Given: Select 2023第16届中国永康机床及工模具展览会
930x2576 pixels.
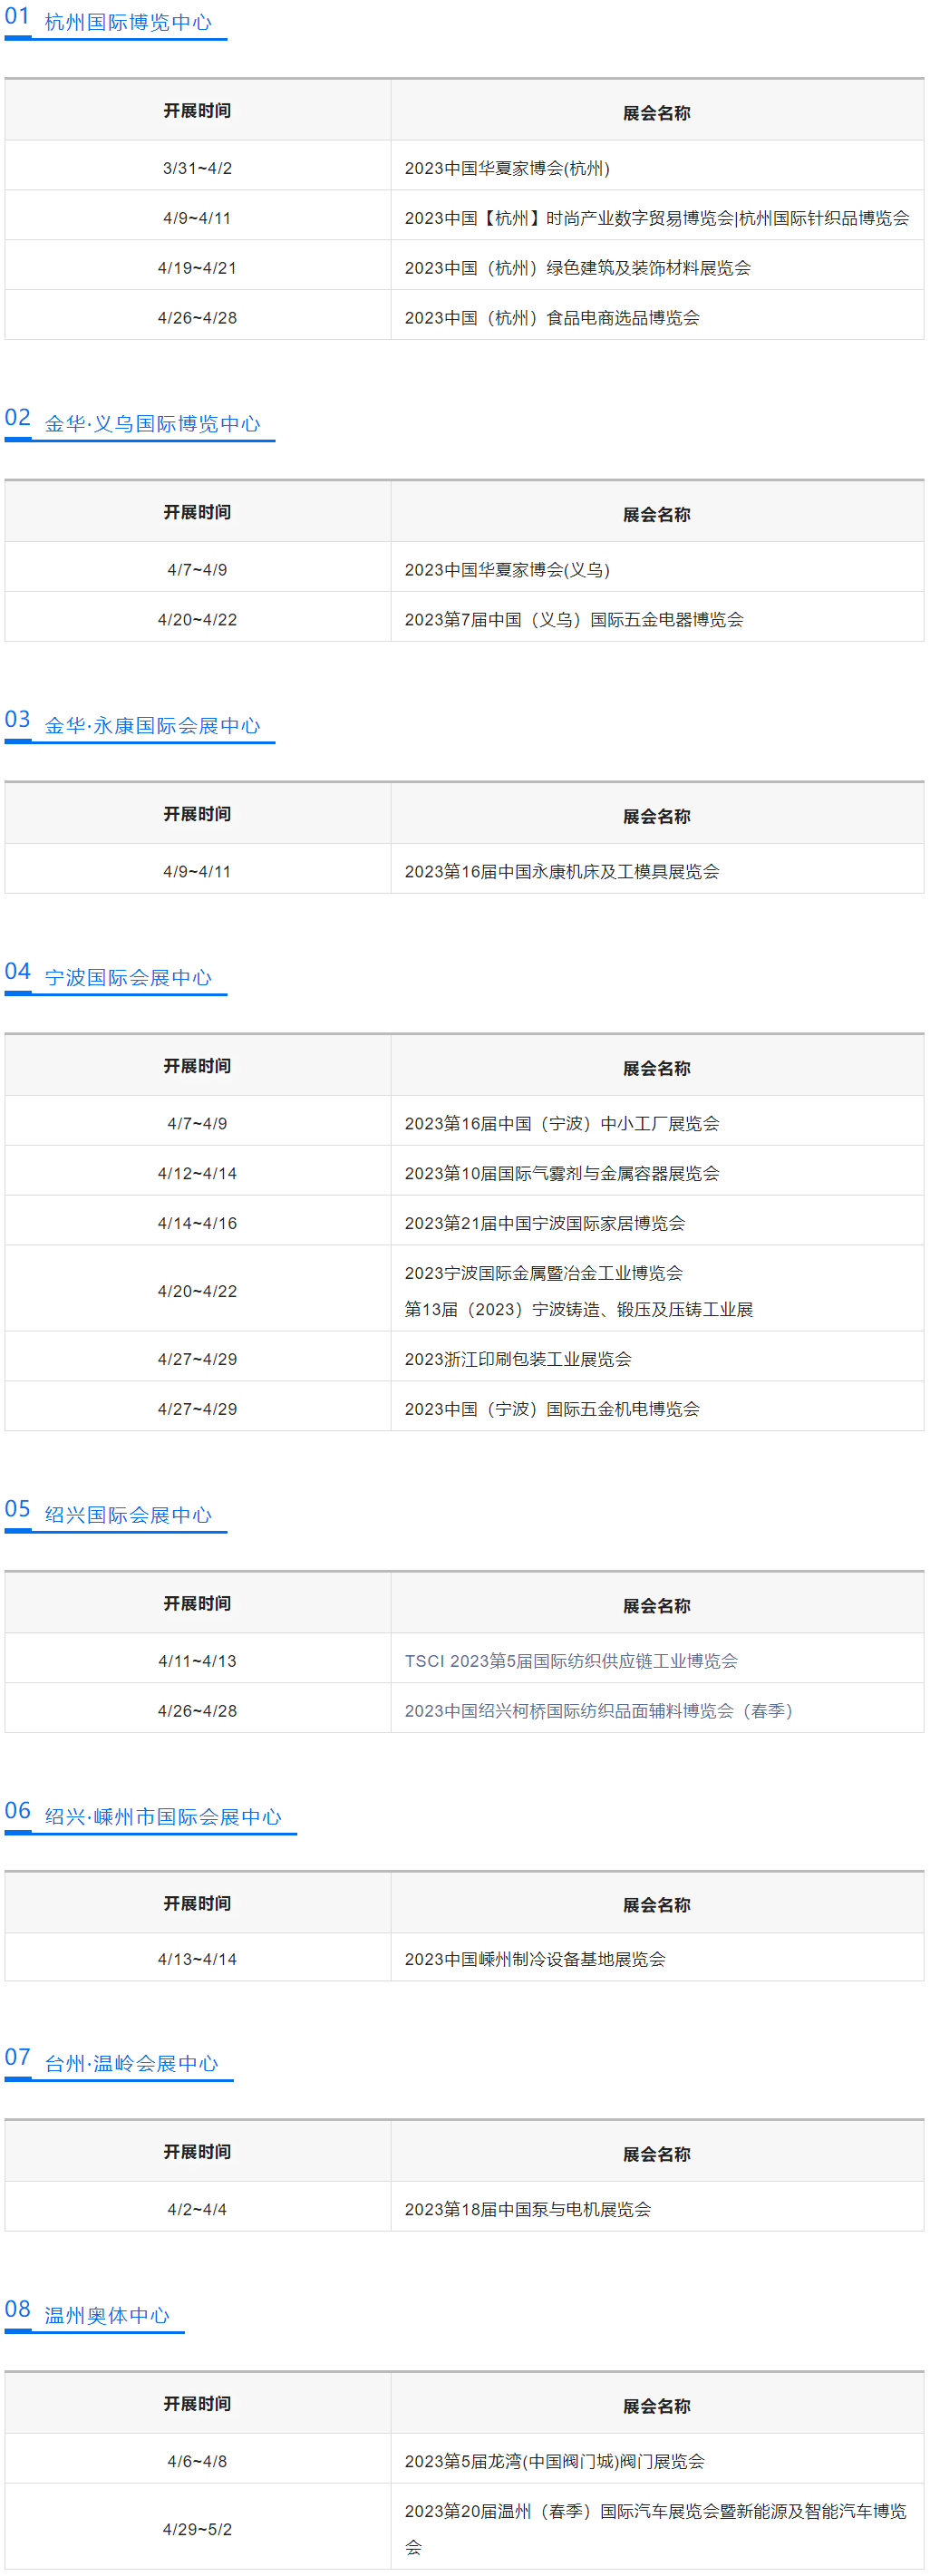Looking at the screenshot, I should 562,872.
